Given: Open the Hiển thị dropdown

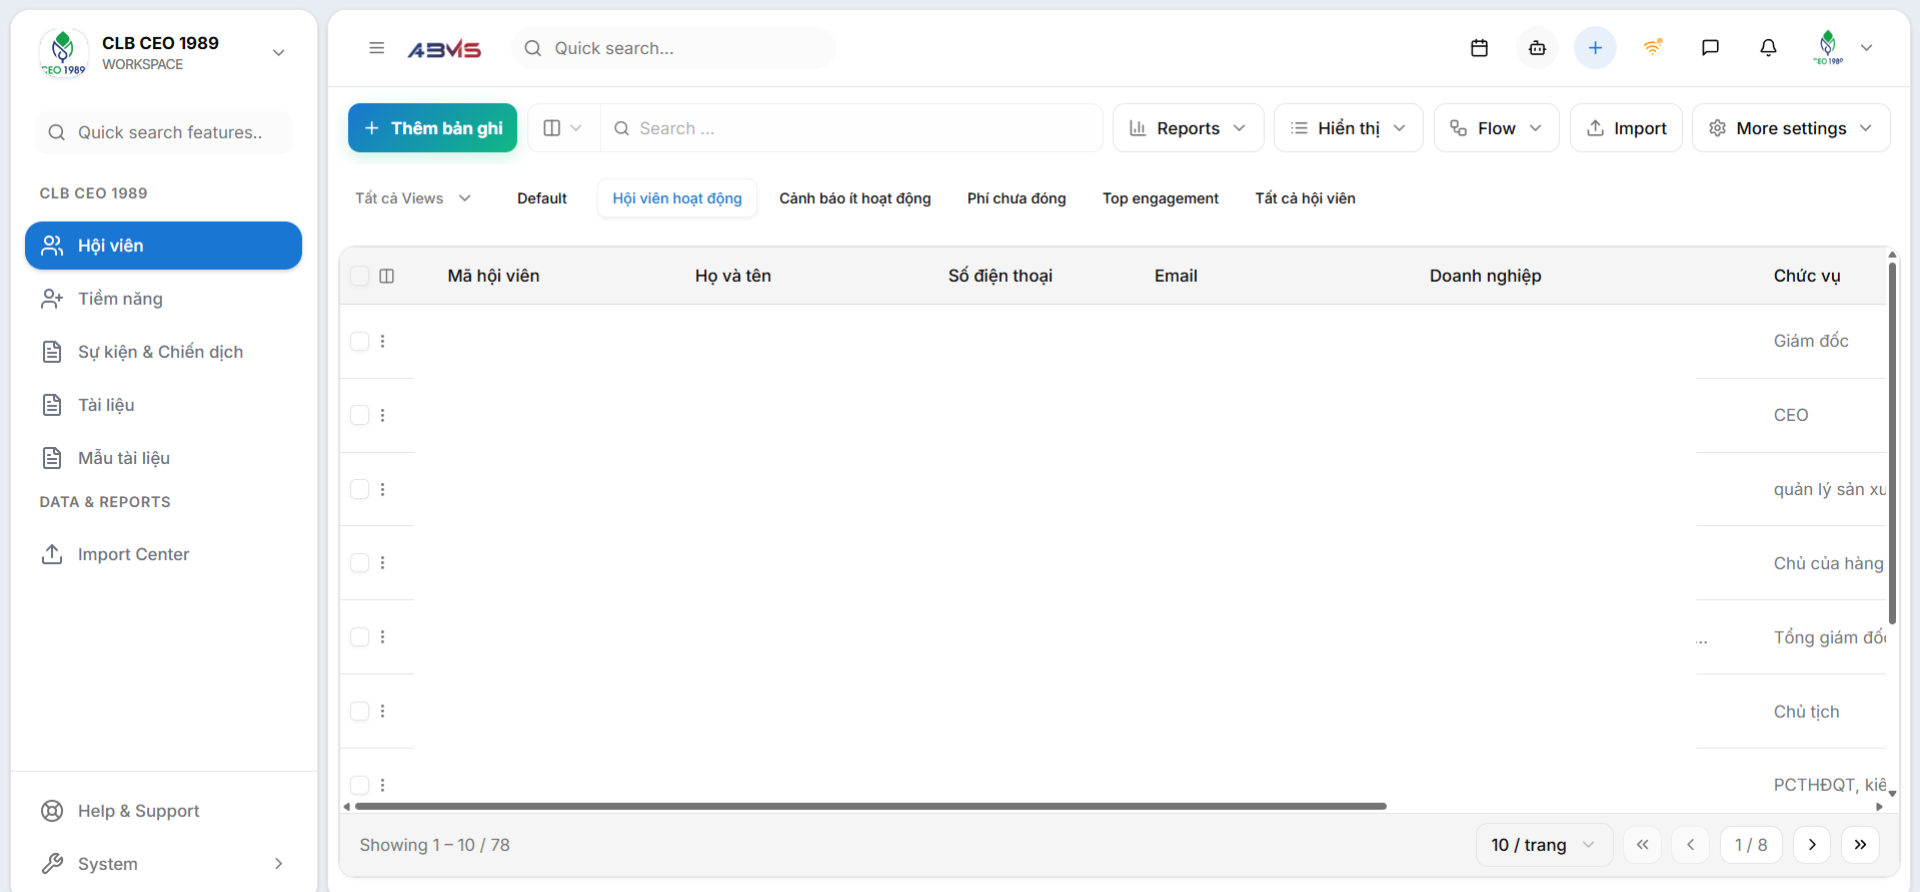Looking at the screenshot, I should pyautogui.click(x=1348, y=128).
